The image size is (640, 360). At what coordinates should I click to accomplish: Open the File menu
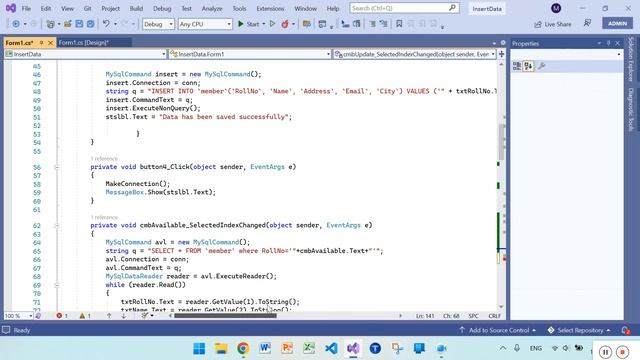(26, 8)
